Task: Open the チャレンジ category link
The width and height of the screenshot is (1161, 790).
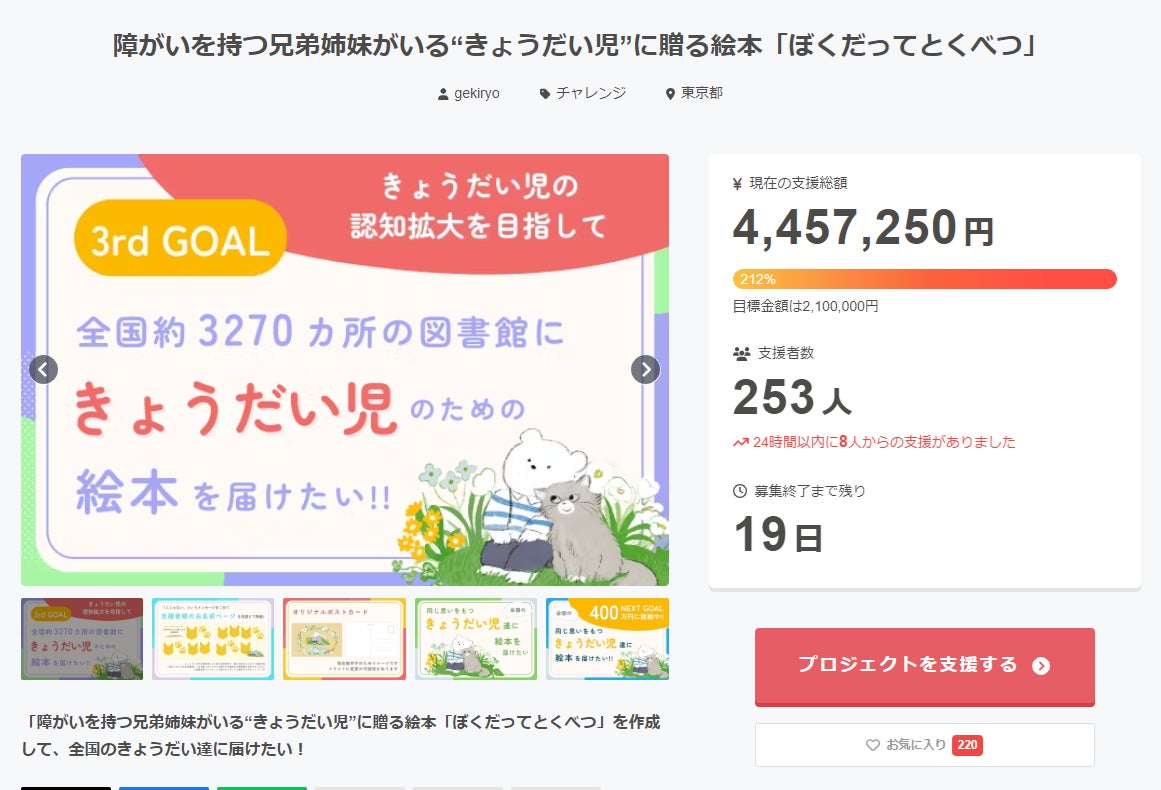Action: tap(591, 93)
